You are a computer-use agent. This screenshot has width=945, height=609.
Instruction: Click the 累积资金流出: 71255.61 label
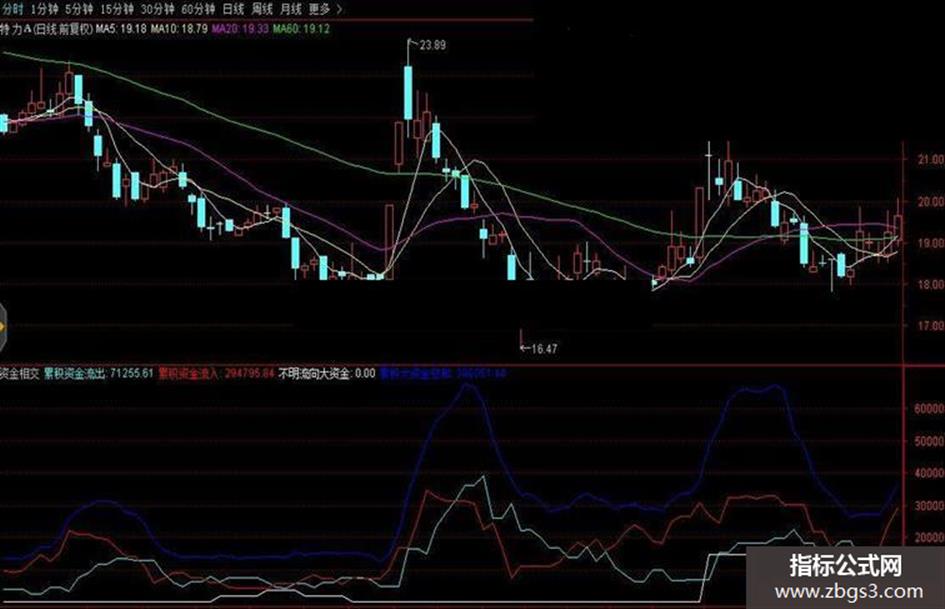coord(99,373)
